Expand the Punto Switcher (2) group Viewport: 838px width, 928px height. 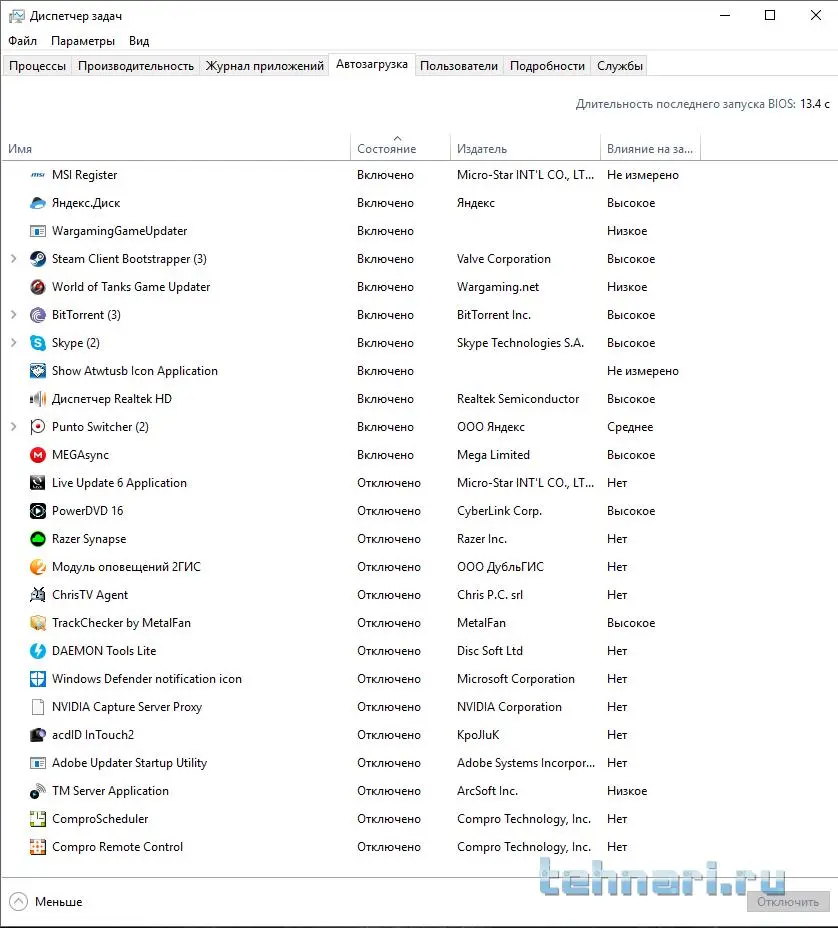[x=14, y=427]
